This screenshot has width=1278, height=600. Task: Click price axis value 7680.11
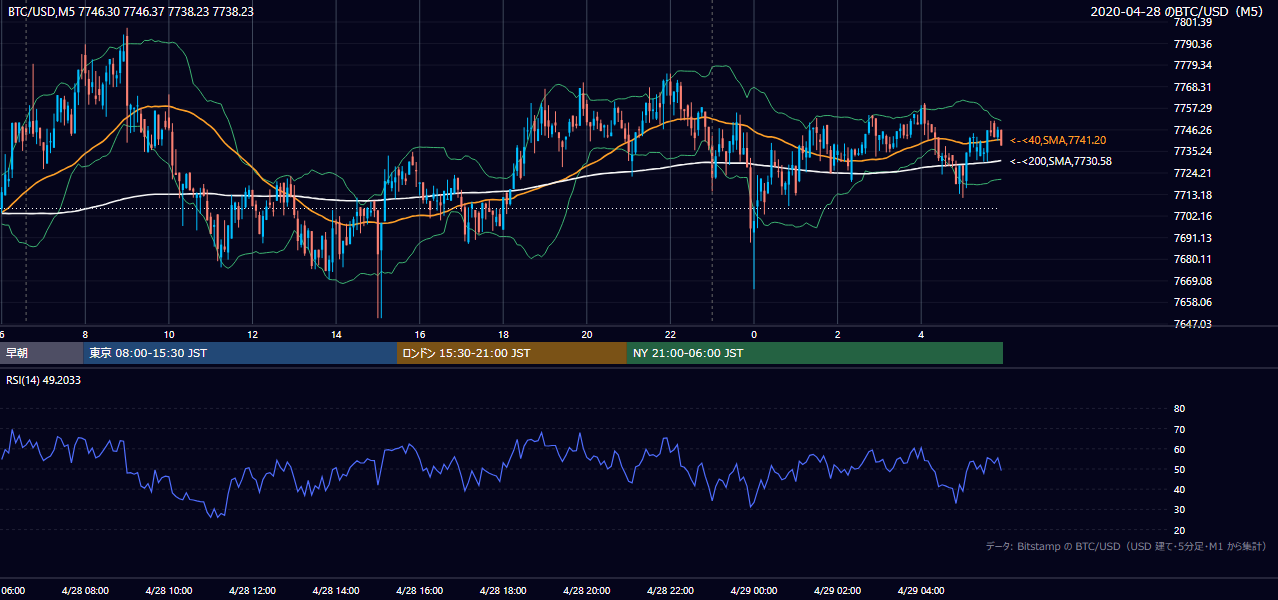point(1193,259)
